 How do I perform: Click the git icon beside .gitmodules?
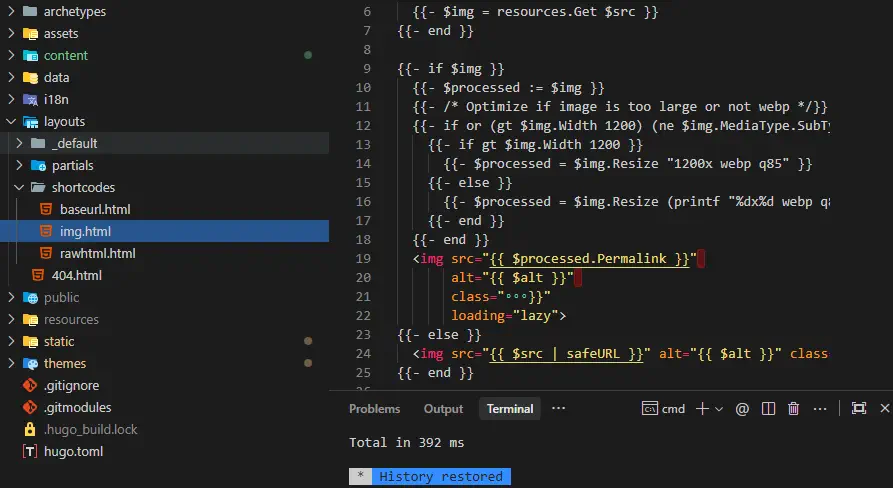coord(30,408)
